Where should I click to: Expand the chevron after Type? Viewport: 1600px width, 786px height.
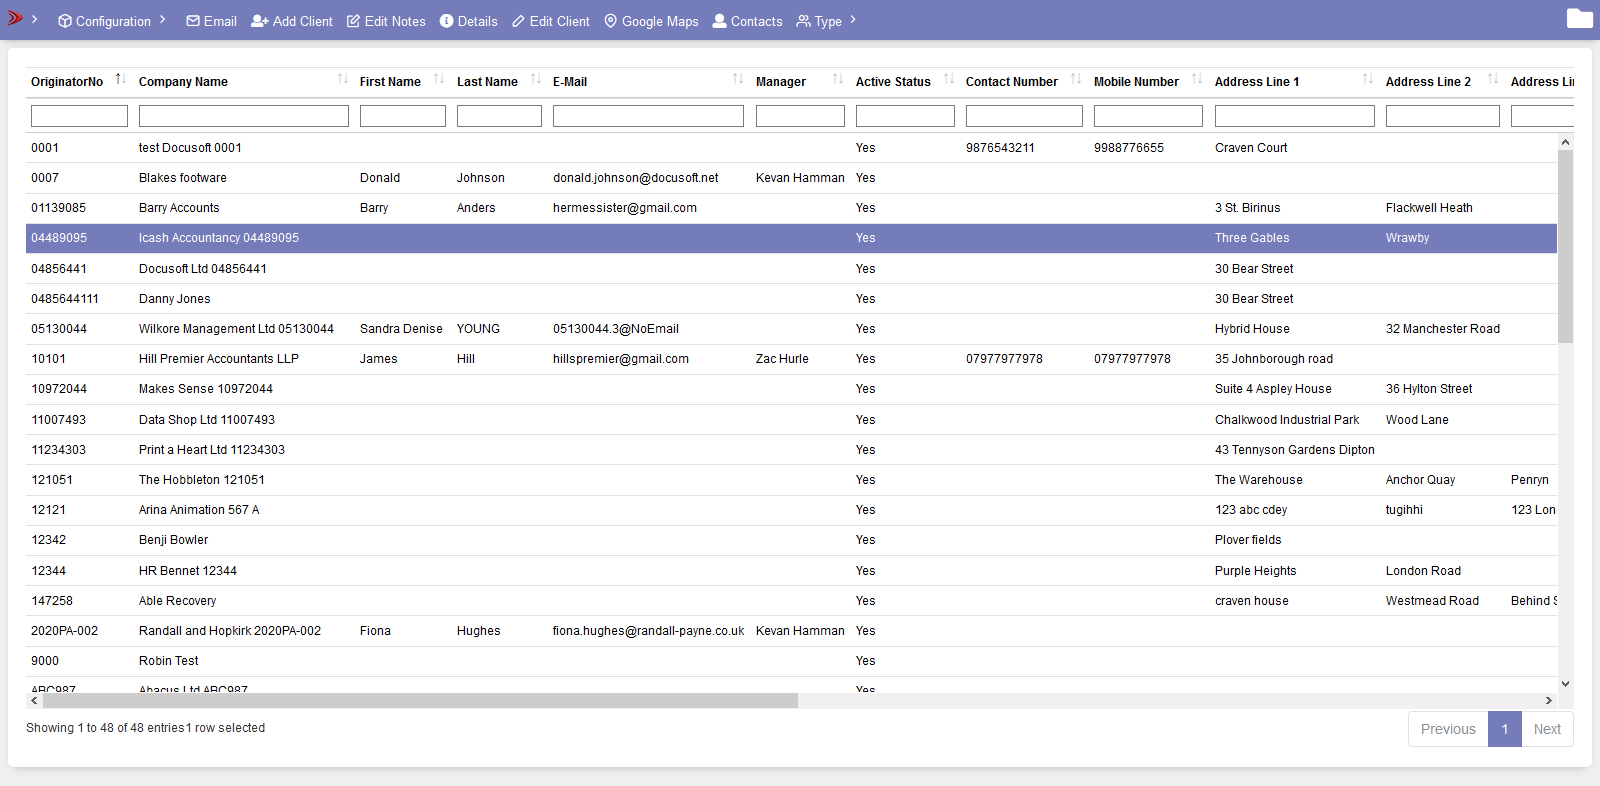853,20
